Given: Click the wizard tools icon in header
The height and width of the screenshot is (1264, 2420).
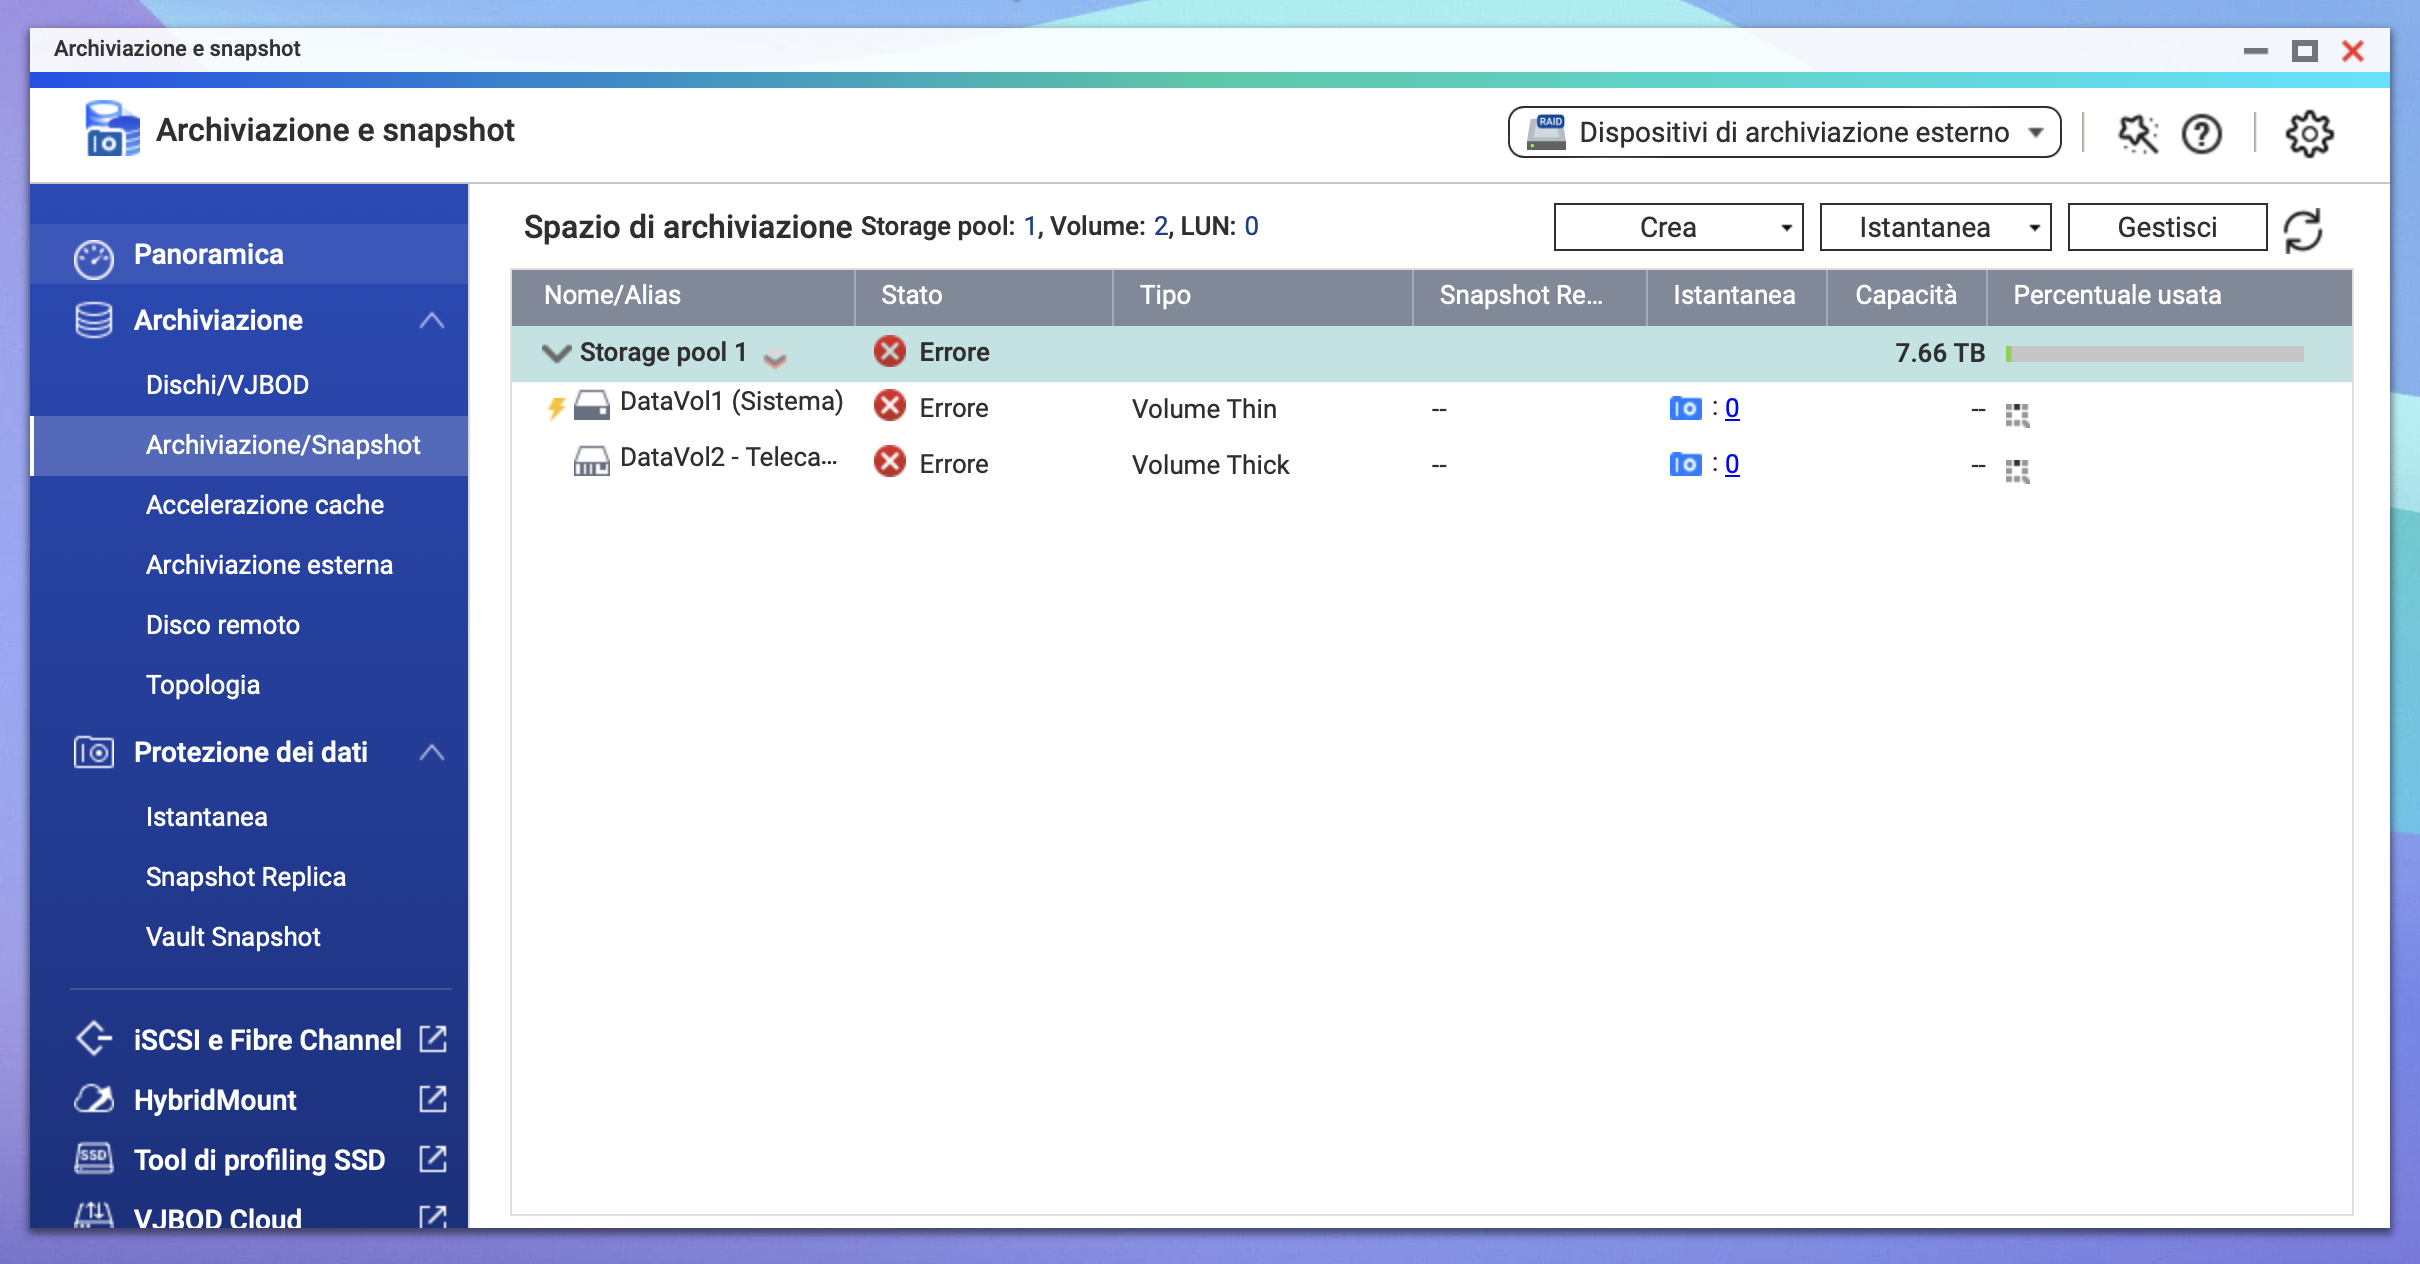Looking at the screenshot, I should click(x=2137, y=133).
